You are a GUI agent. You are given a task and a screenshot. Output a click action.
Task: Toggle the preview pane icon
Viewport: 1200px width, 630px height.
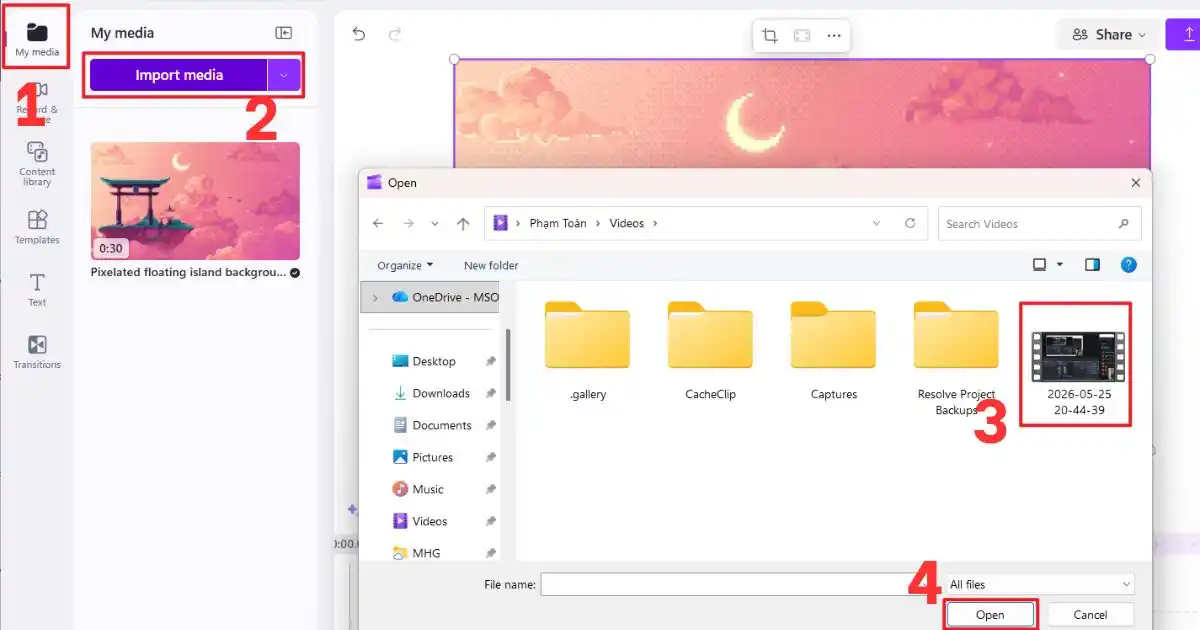click(1093, 265)
